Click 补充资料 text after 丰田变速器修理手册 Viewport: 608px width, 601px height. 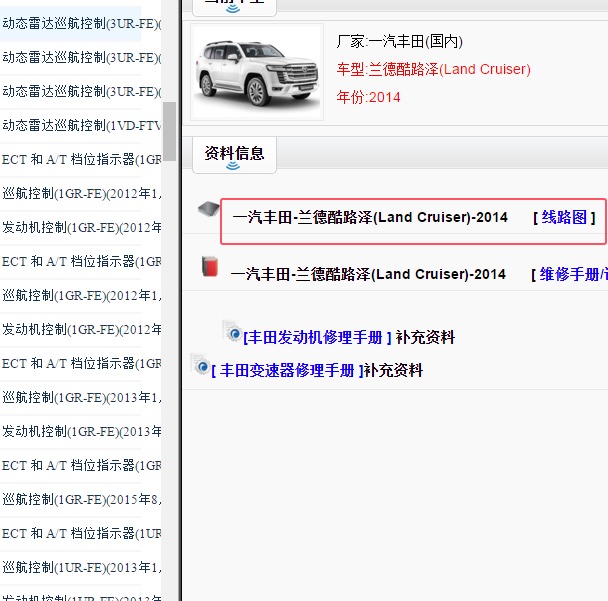(393, 370)
